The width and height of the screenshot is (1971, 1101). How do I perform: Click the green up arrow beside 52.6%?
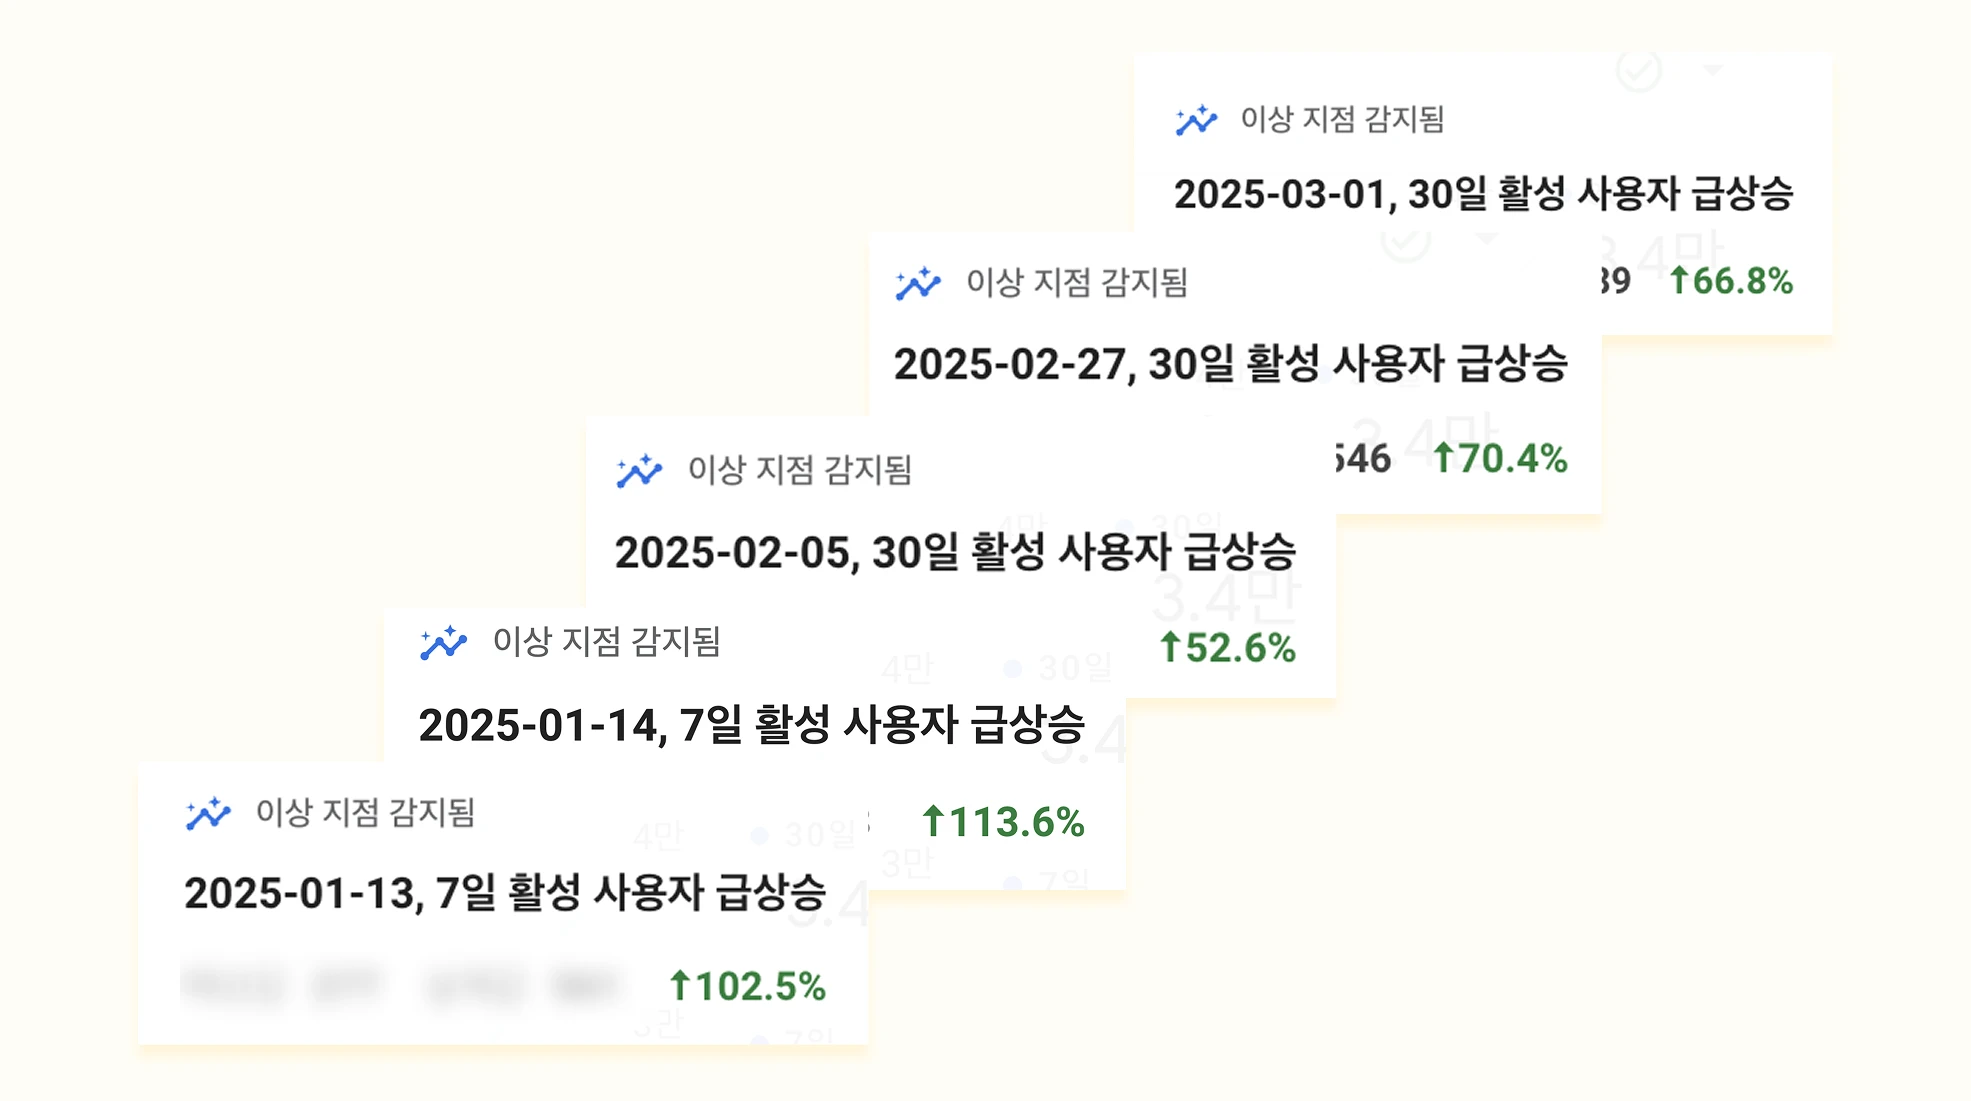coord(1170,647)
